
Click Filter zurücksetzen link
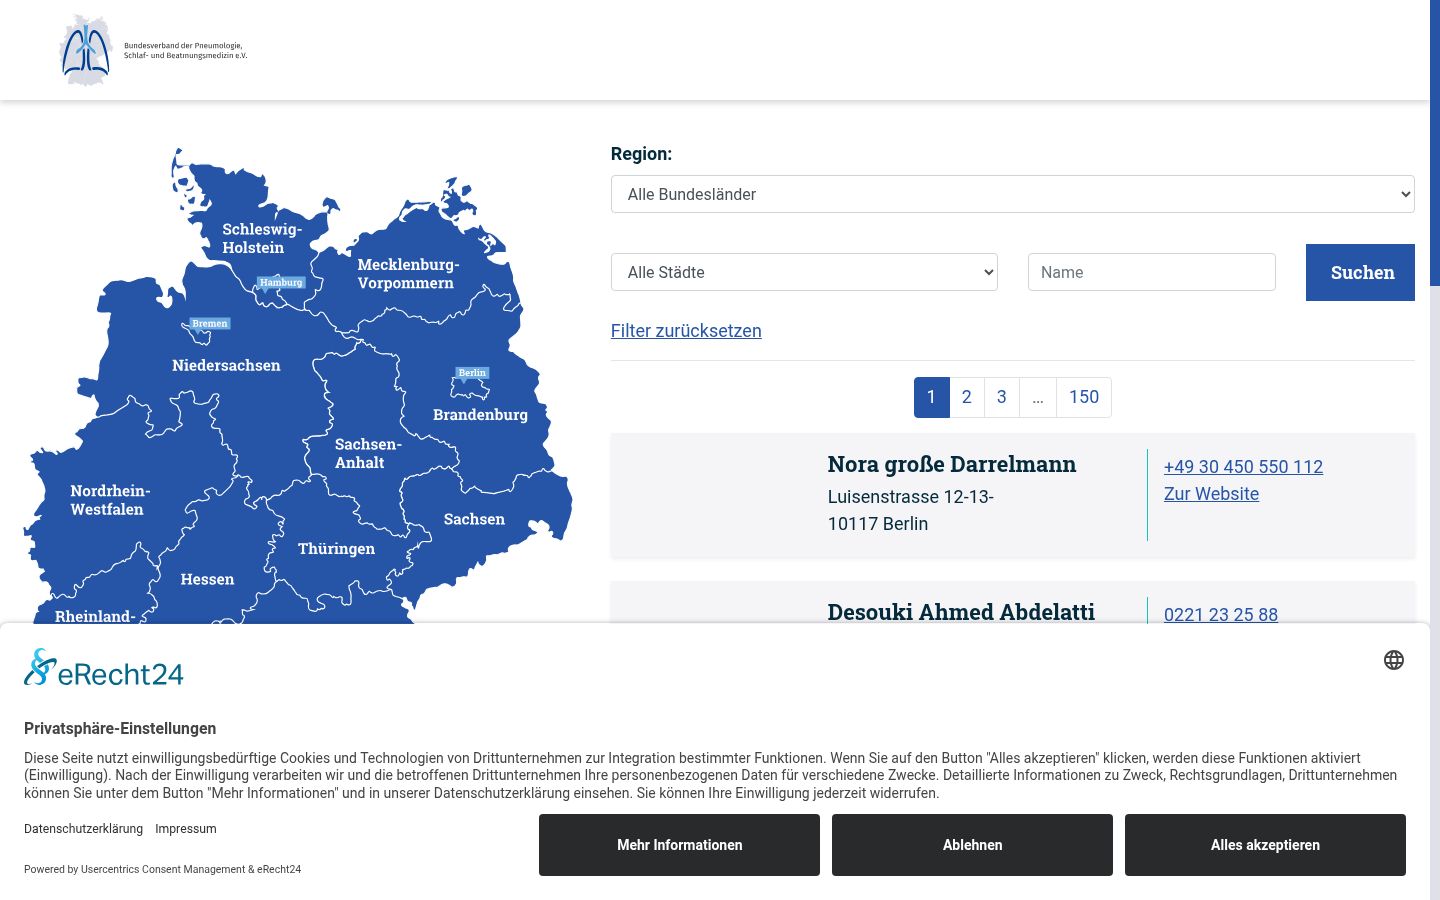pos(686,331)
